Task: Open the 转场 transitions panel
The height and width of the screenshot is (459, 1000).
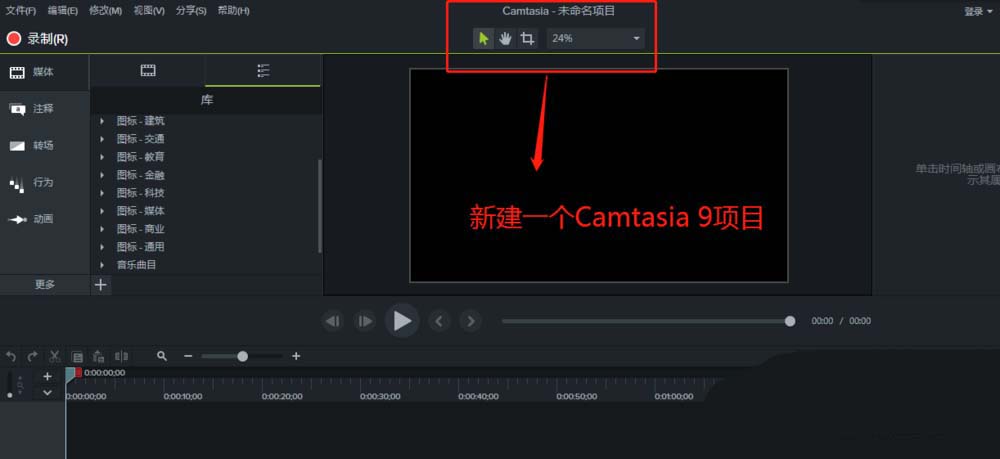Action: coord(45,146)
